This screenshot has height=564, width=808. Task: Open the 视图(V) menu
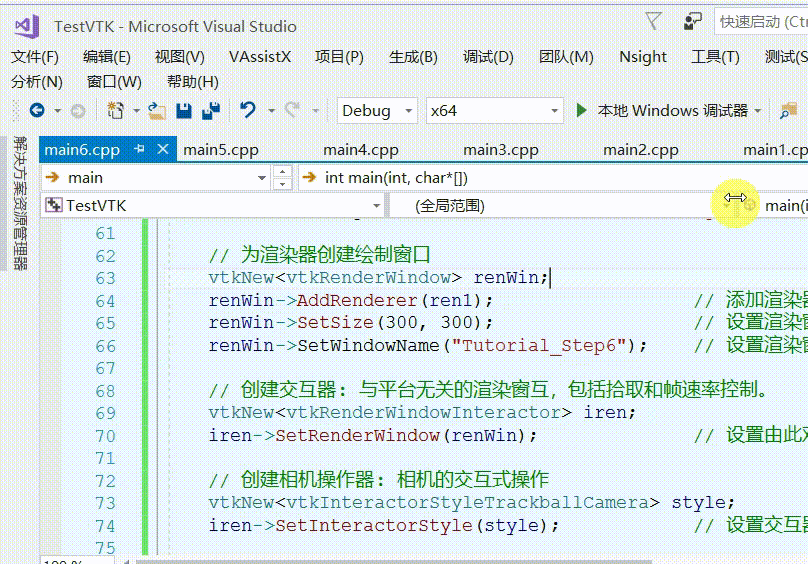click(180, 57)
